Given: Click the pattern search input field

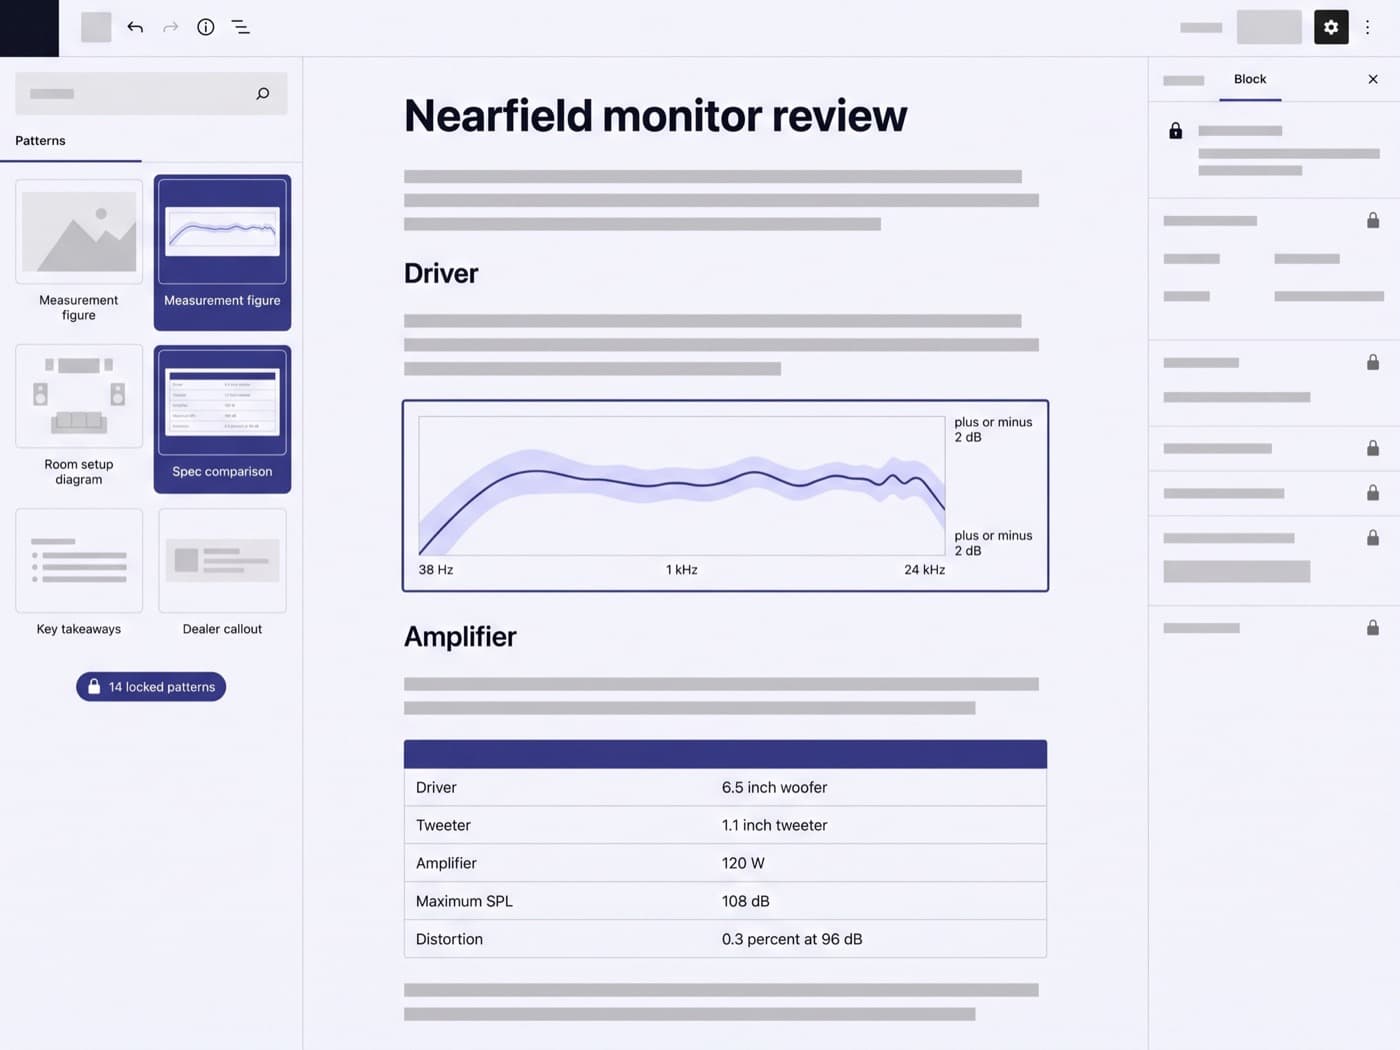Looking at the screenshot, I should 151,93.
